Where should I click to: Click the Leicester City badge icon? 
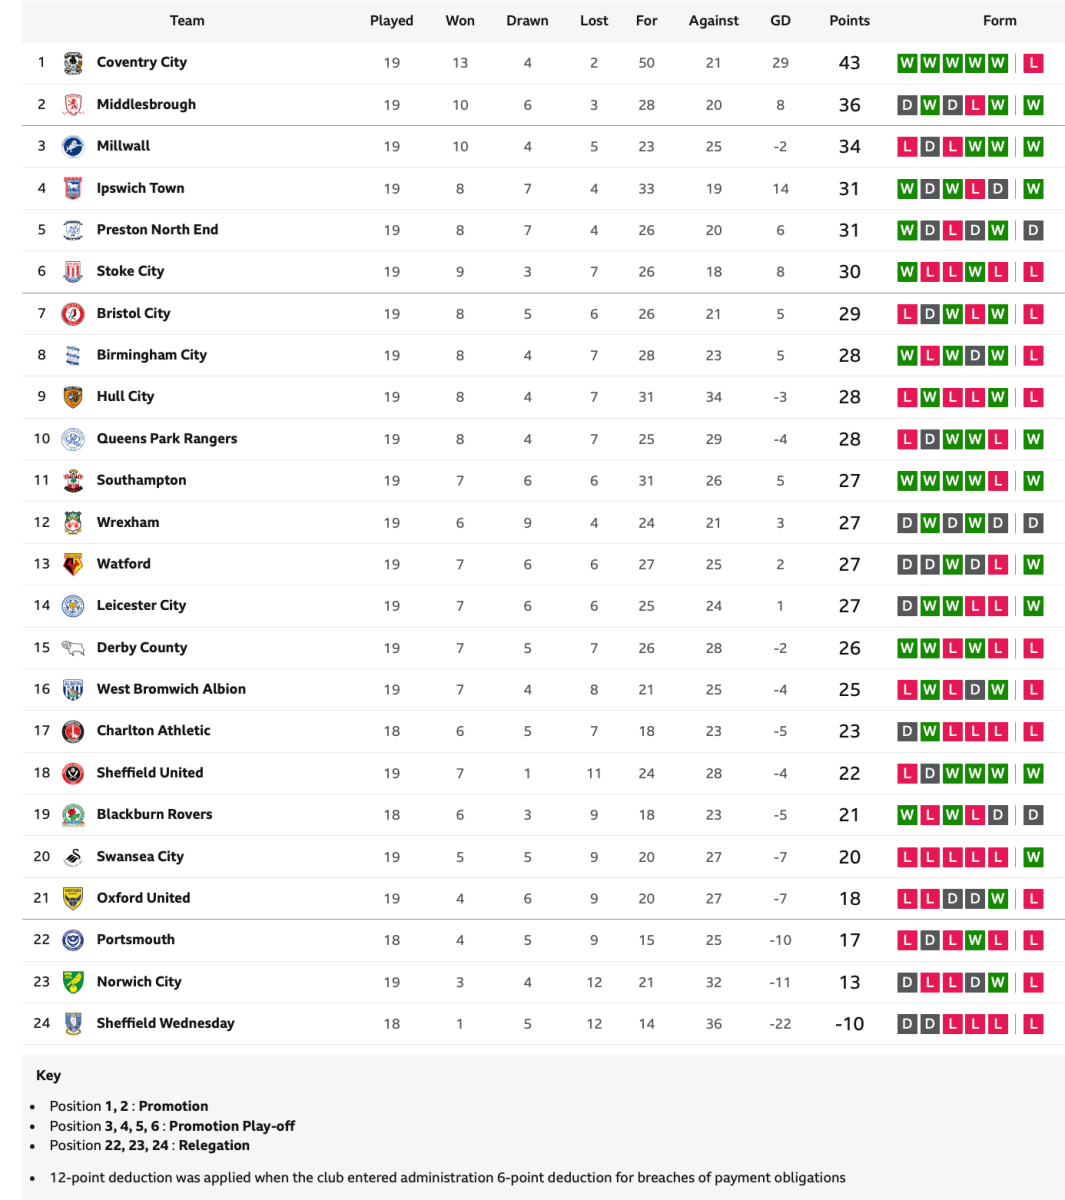[x=73, y=606]
